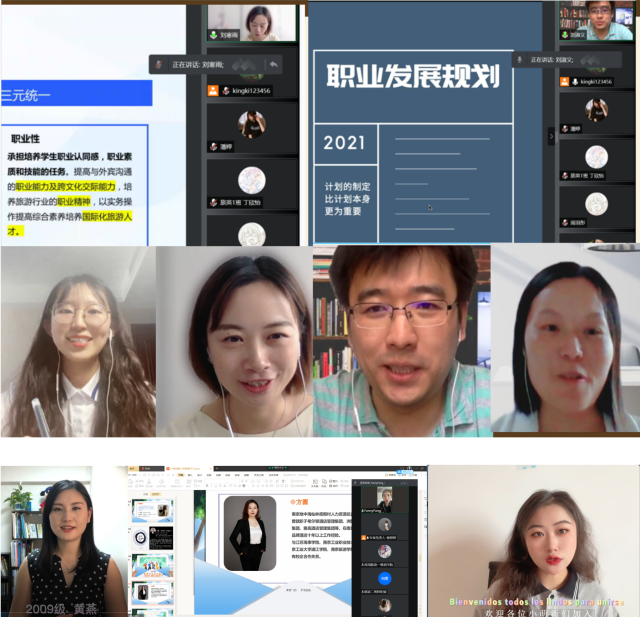This screenshot has height=617, width=640.
Task: Click FunnyFang's video tile in WPS meeting panel
Action: (384, 497)
